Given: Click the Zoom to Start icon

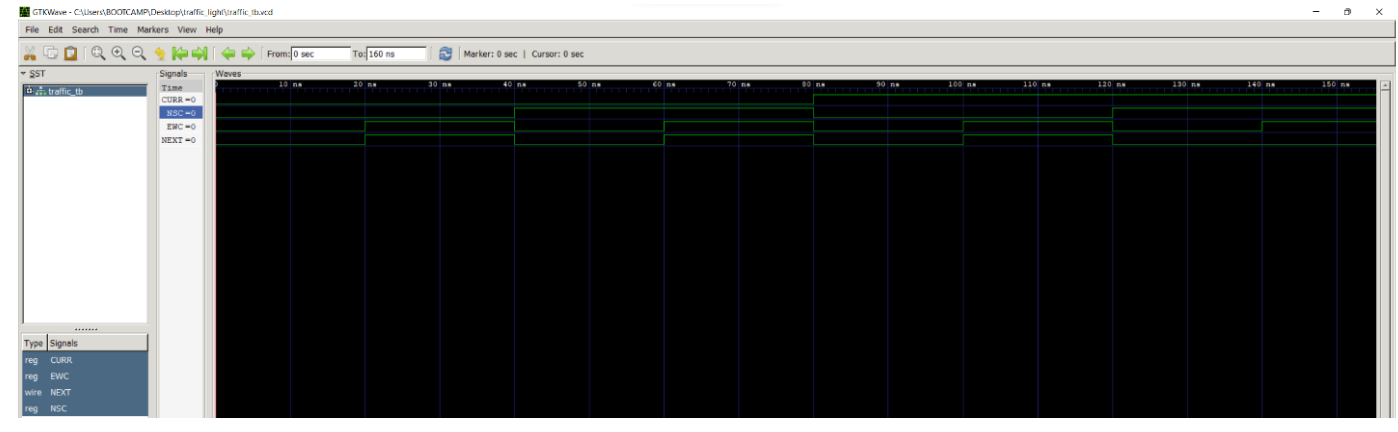Looking at the screenshot, I should (180, 54).
